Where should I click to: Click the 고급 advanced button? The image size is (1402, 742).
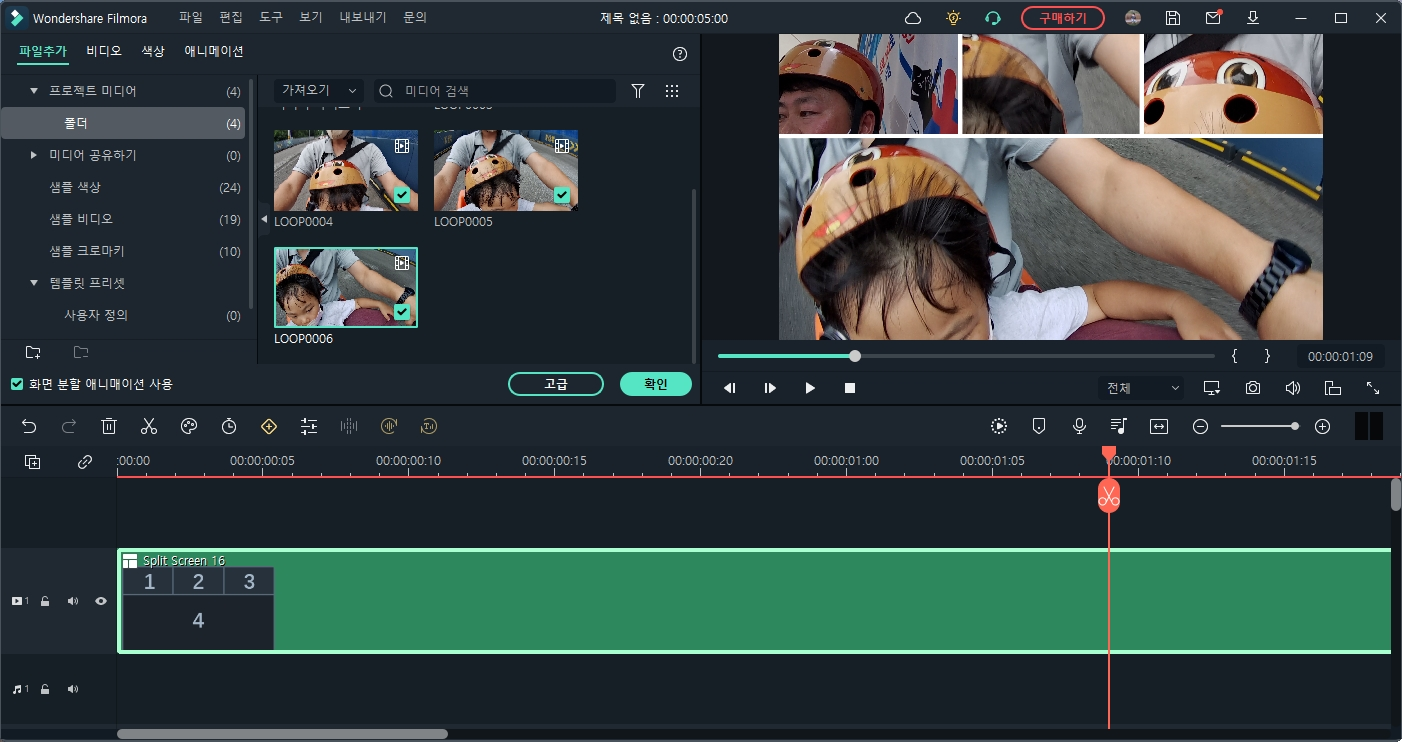[556, 384]
